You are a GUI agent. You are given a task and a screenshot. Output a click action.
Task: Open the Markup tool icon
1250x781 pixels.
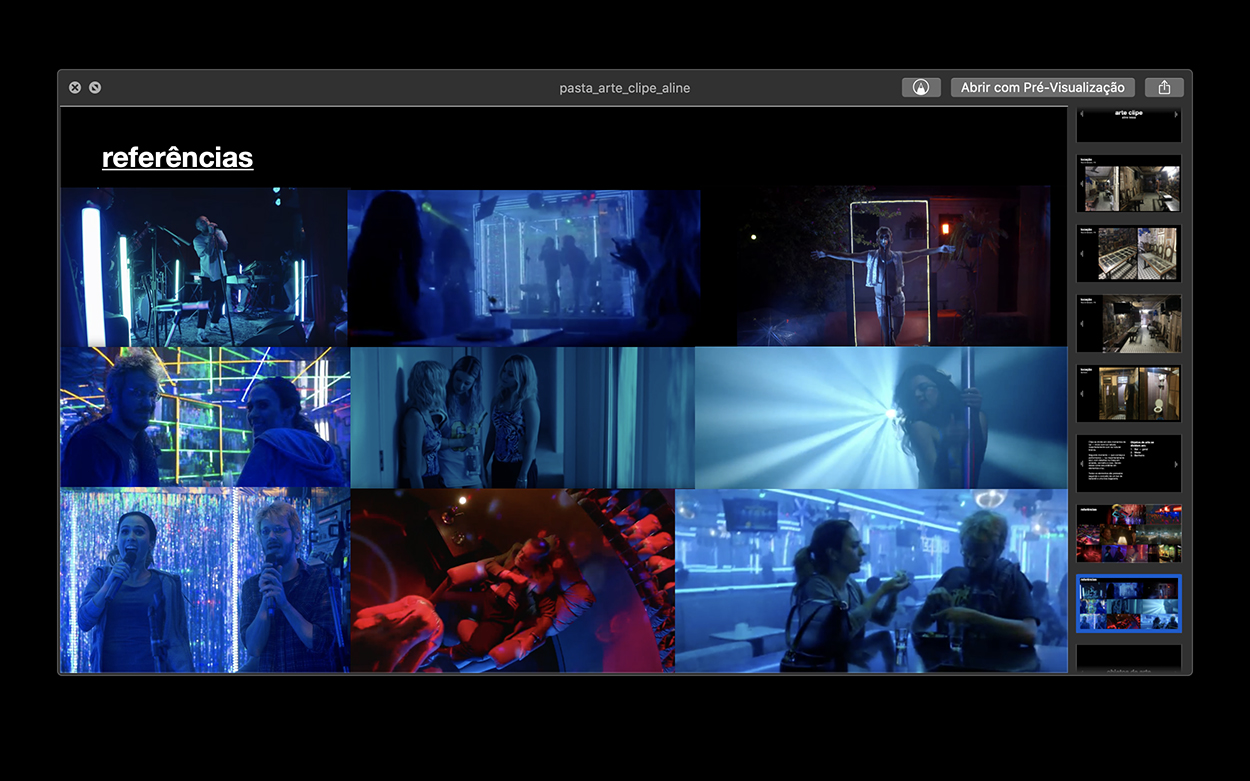[x=920, y=88]
